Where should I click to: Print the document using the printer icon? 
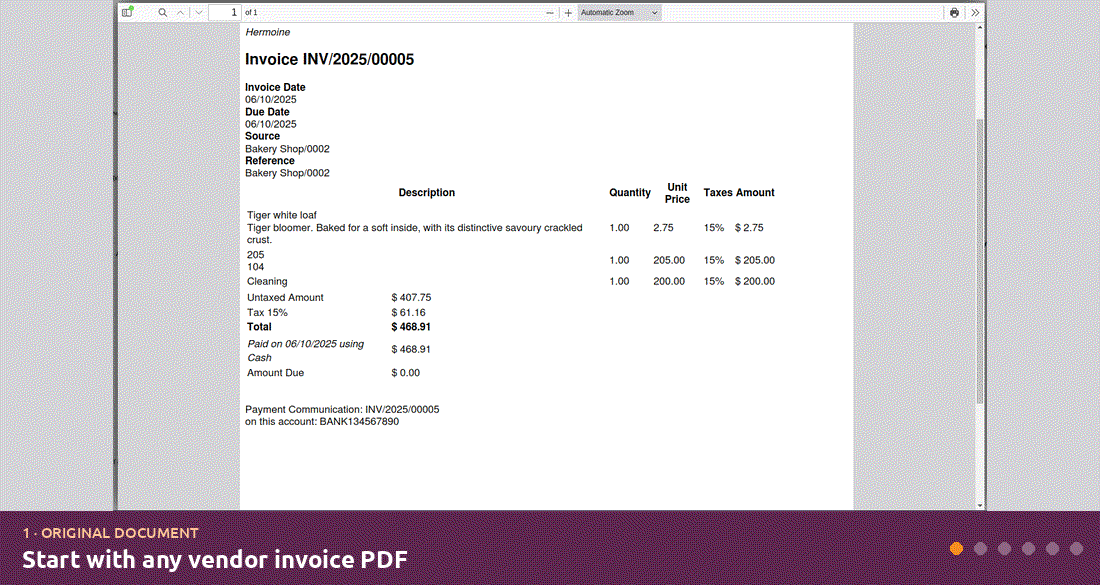click(954, 13)
